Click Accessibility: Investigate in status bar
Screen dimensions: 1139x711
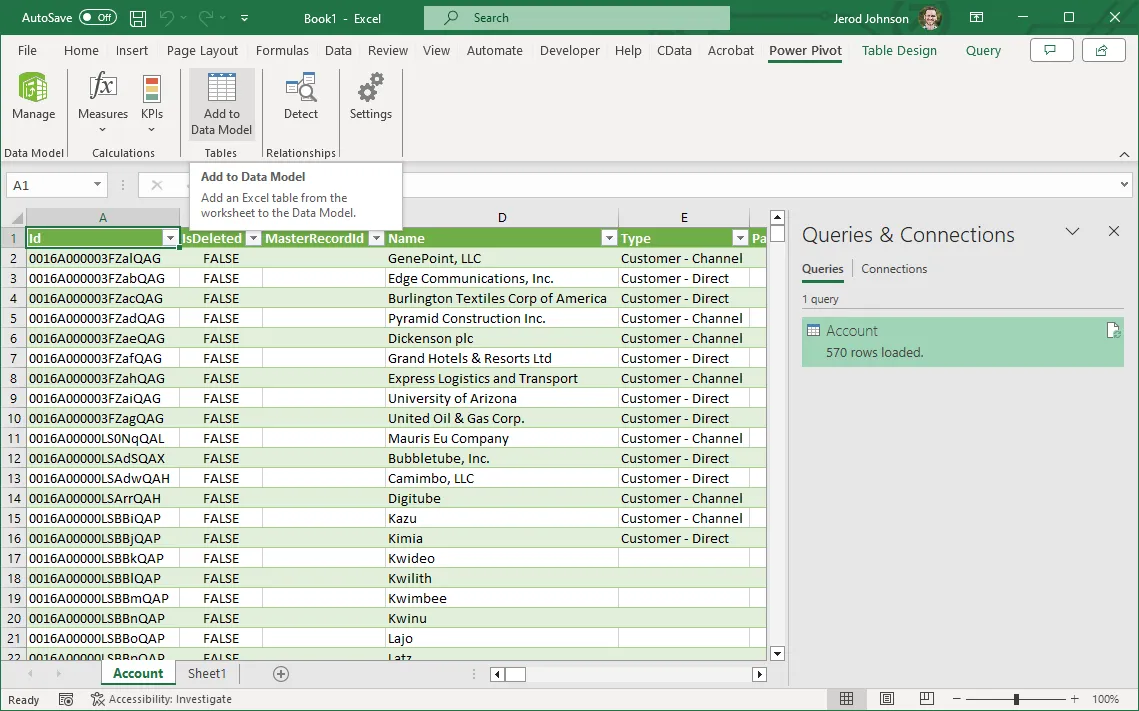(161, 699)
